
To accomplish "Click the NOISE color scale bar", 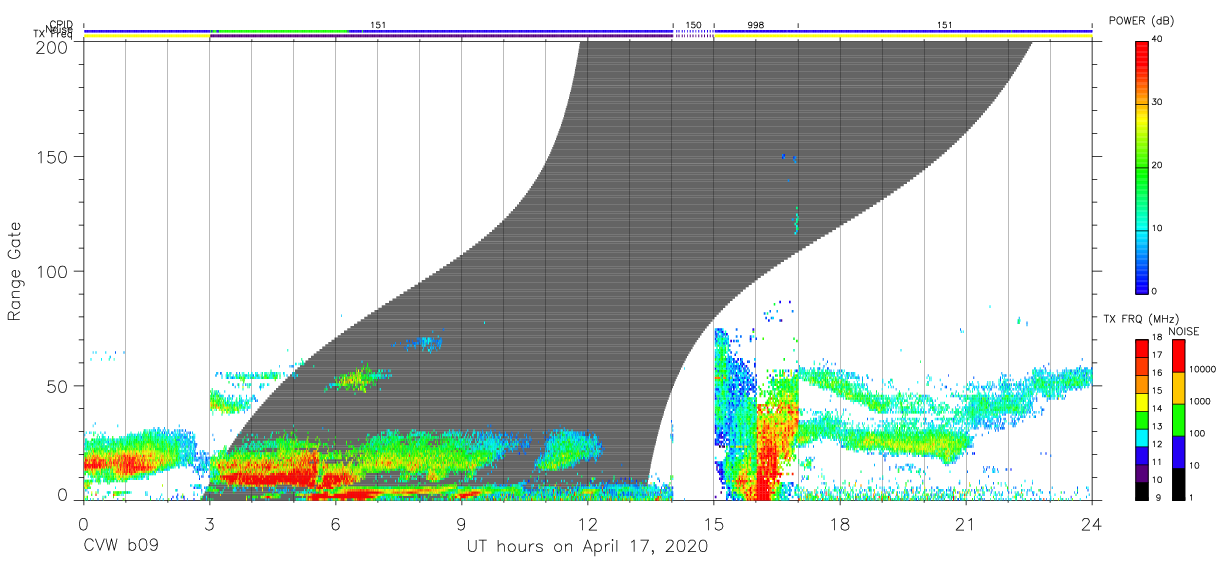I will click(1178, 418).
